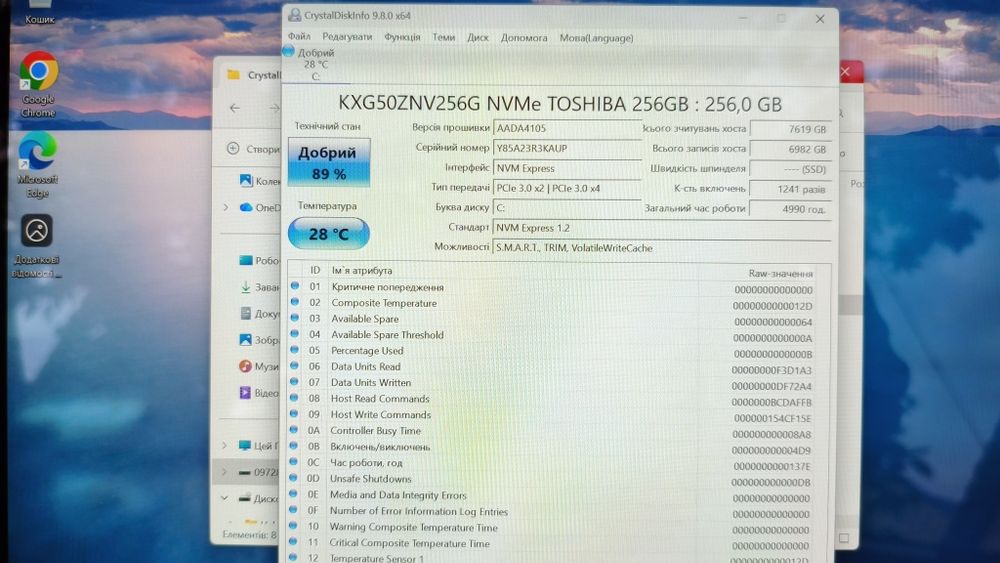Click the Колекція item in Explorer sidebar
Viewport: 1000px width, 563px height.
pos(260,181)
